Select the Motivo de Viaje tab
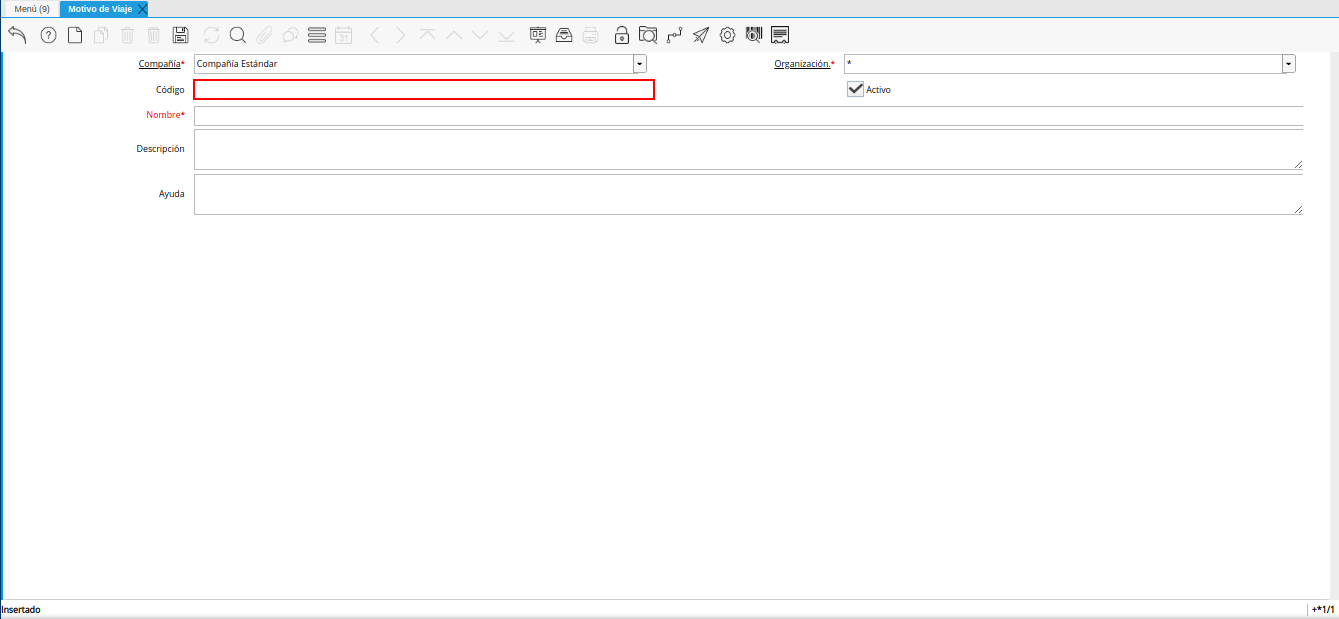Viewport: 1339px width, 619px height. click(x=100, y=9)
